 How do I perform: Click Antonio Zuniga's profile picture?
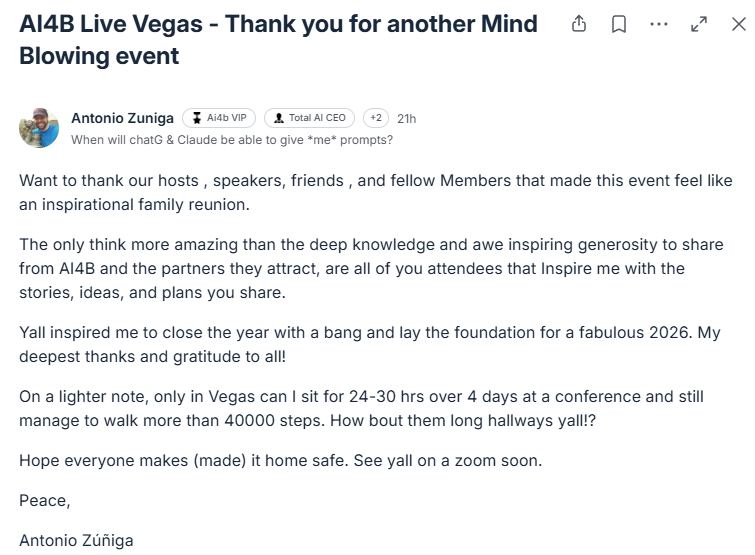[39, 128]
